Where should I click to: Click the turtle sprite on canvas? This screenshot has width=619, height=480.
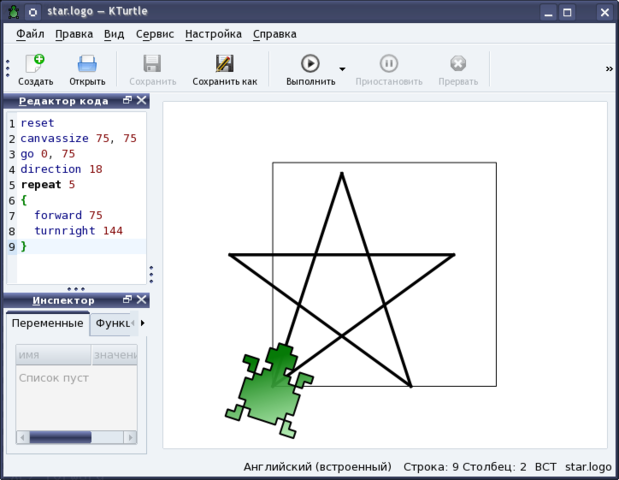(270, 390)
